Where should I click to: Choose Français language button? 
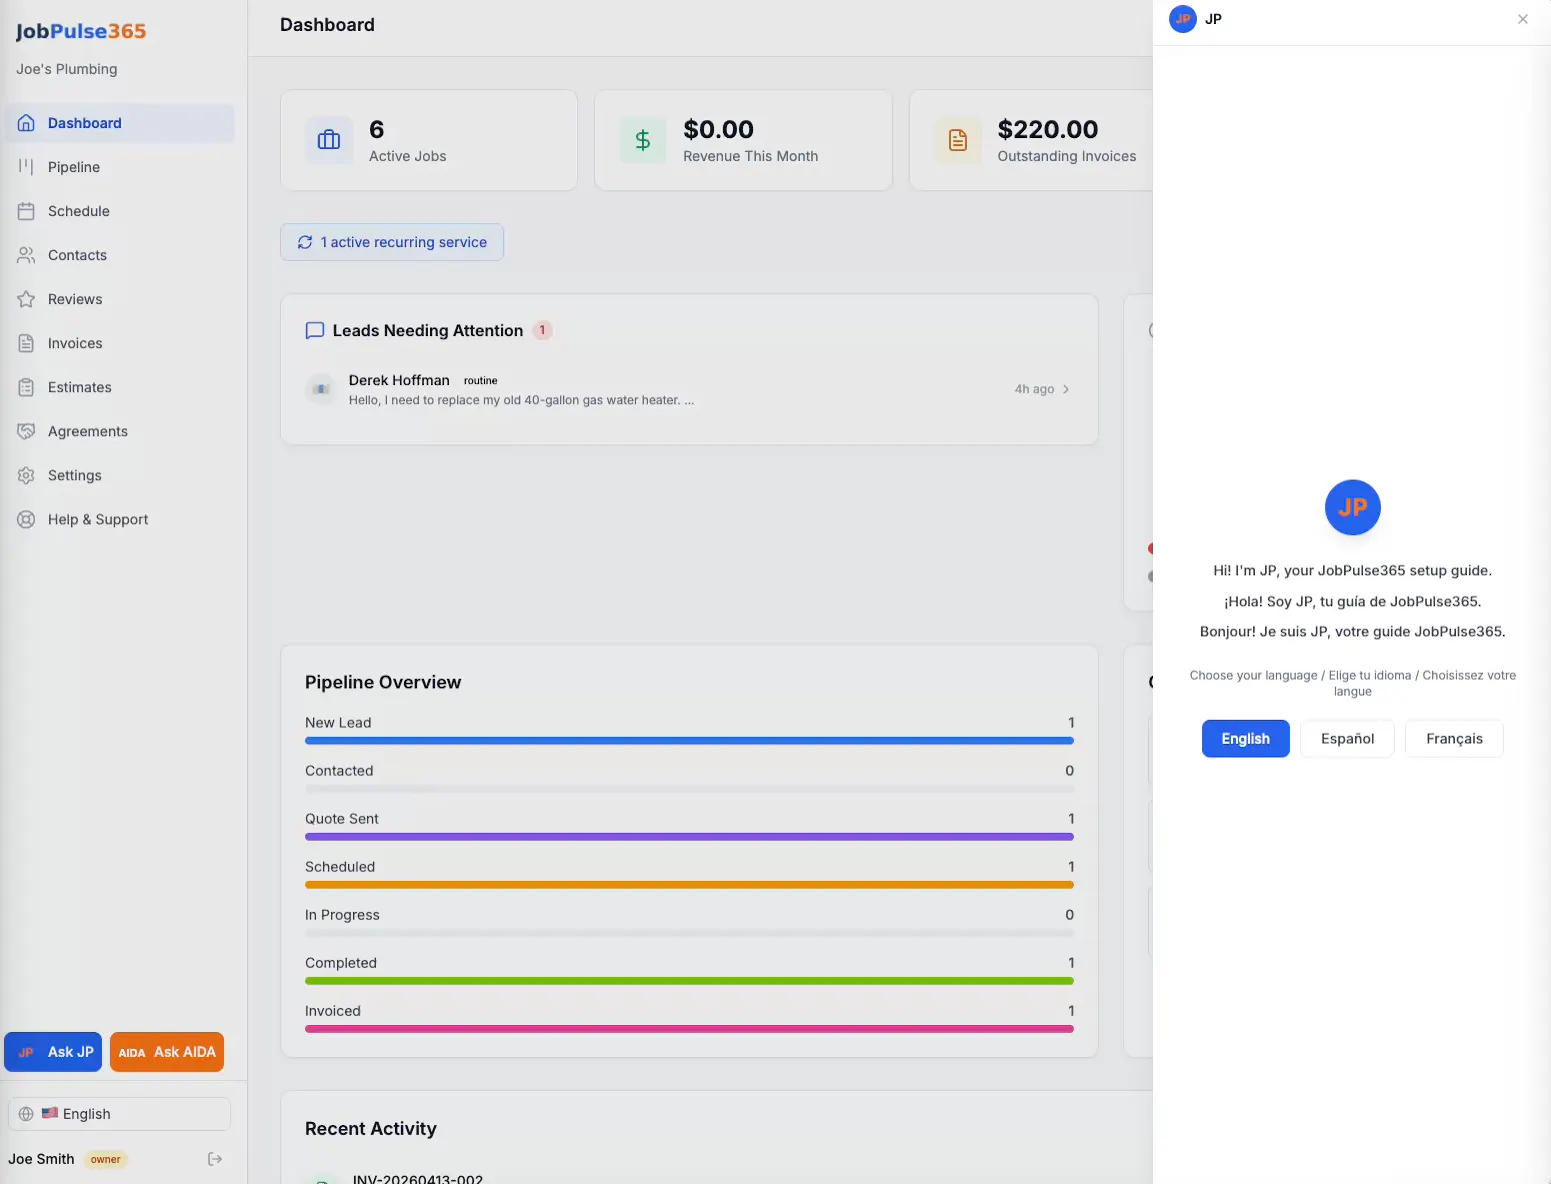(1454, 739)
